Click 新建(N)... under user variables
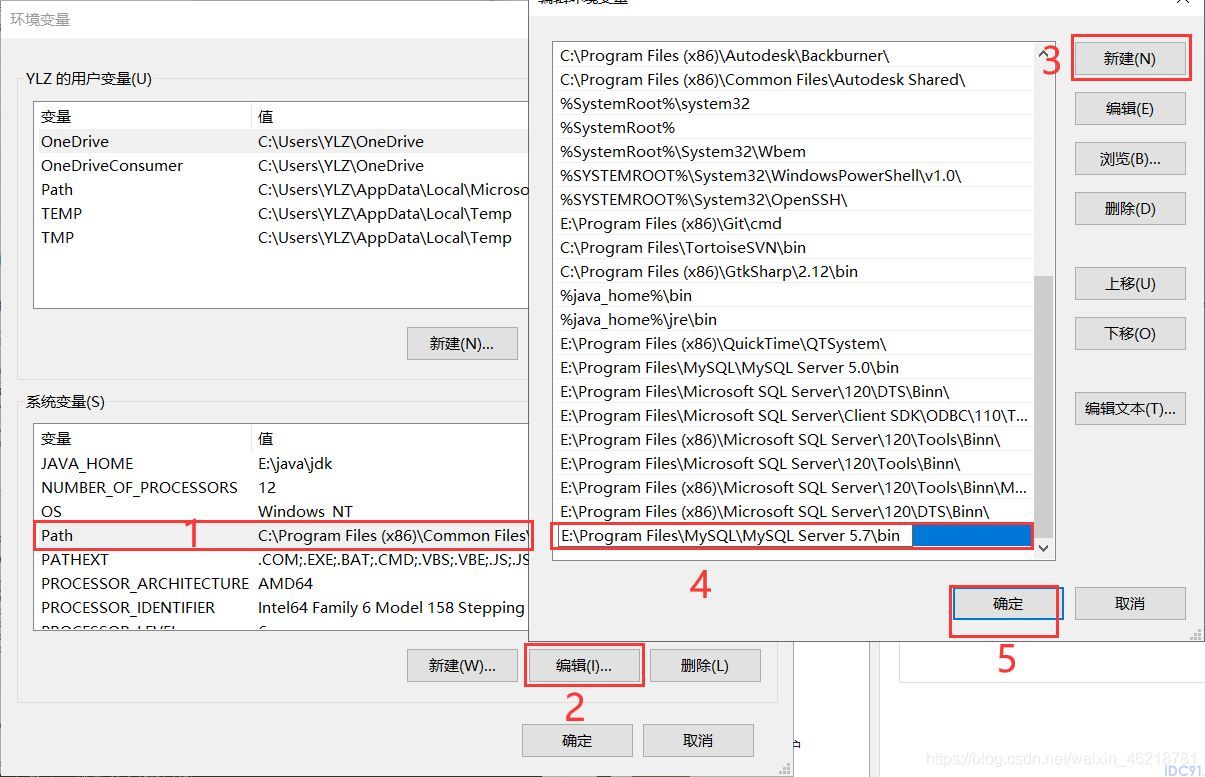This screenshot has width=1205, height=777. point(462,344)
